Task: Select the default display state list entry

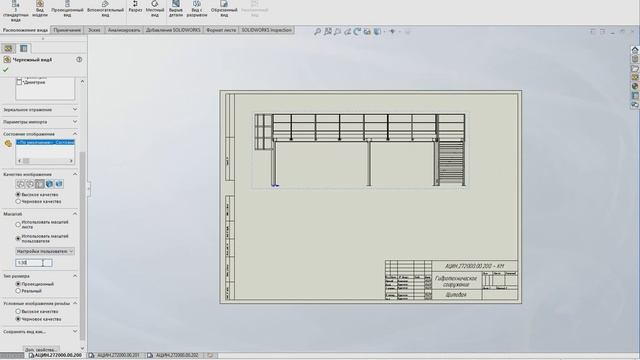Action: 45,142
